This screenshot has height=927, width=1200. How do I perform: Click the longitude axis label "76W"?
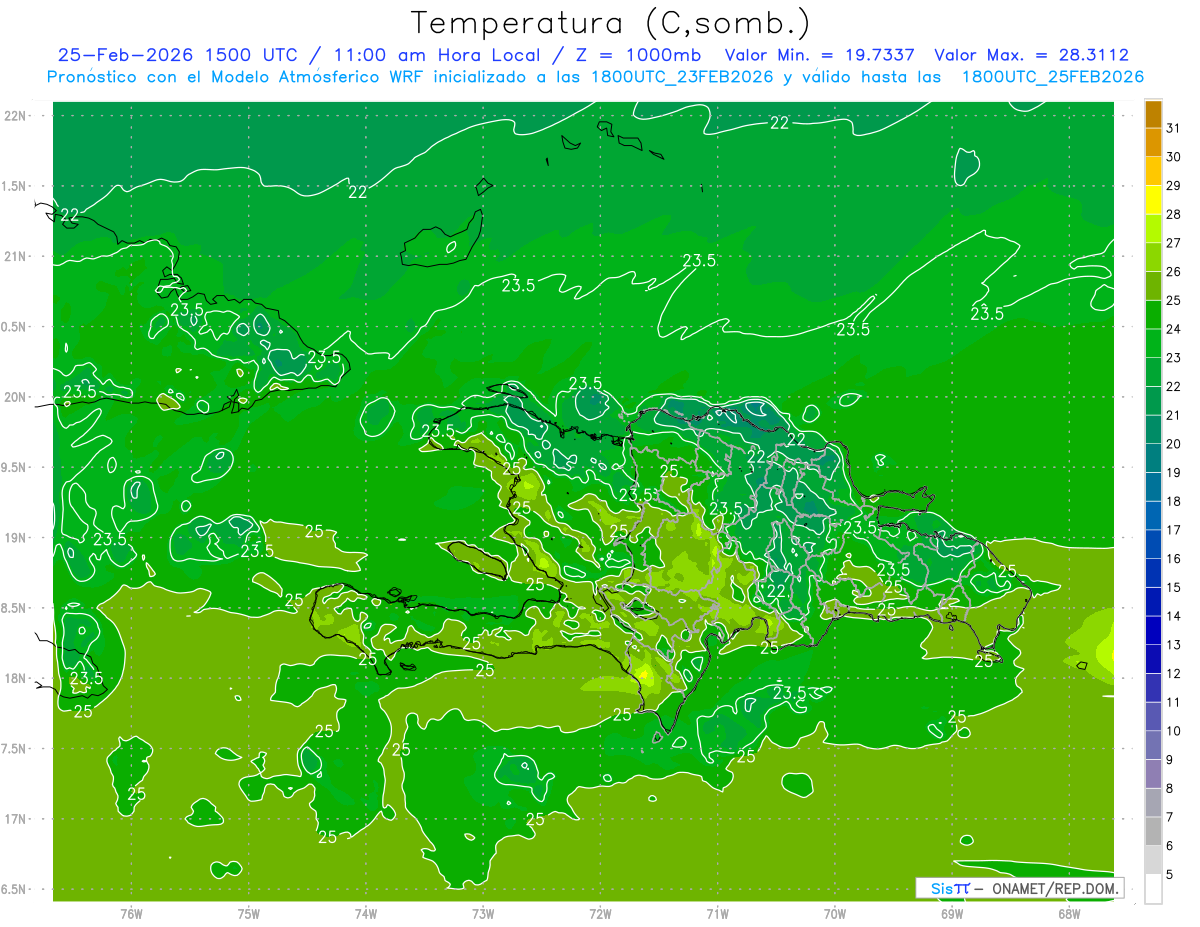pos(131,913)
